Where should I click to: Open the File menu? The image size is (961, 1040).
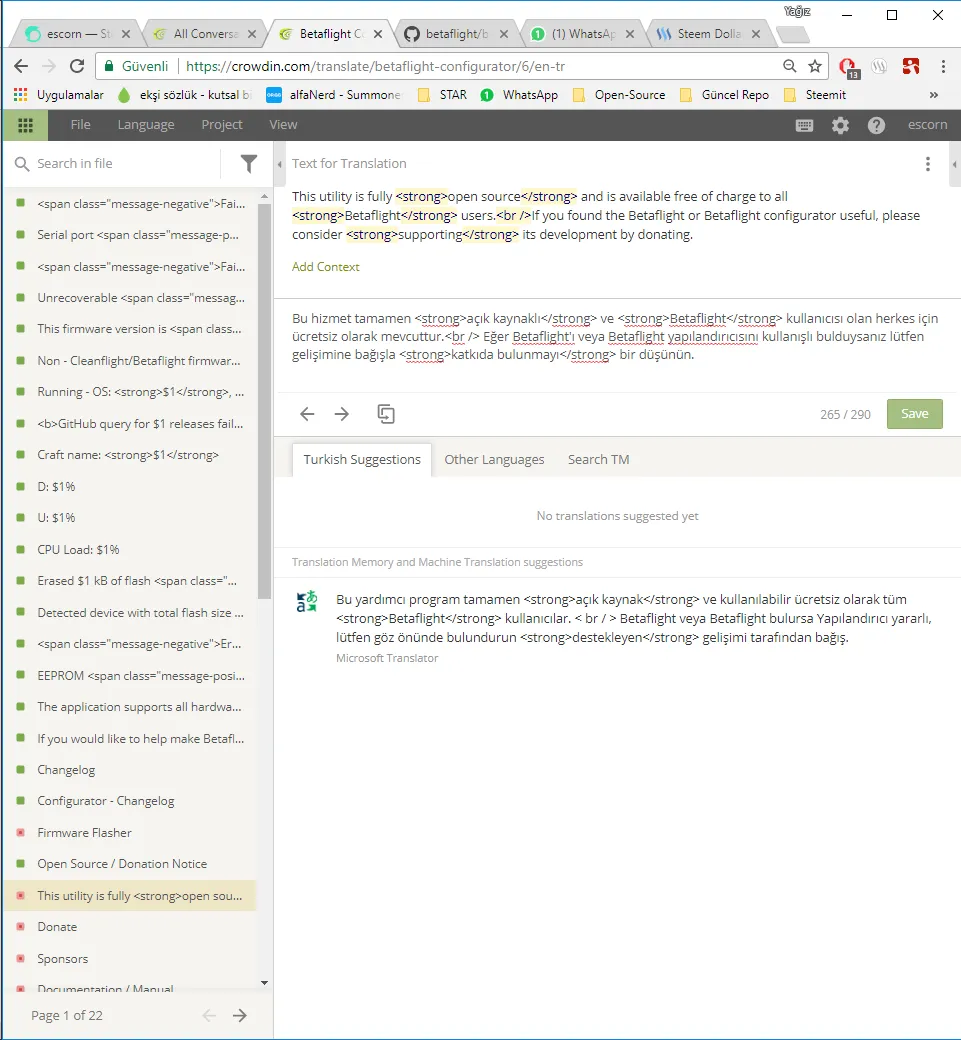[80, 125]
